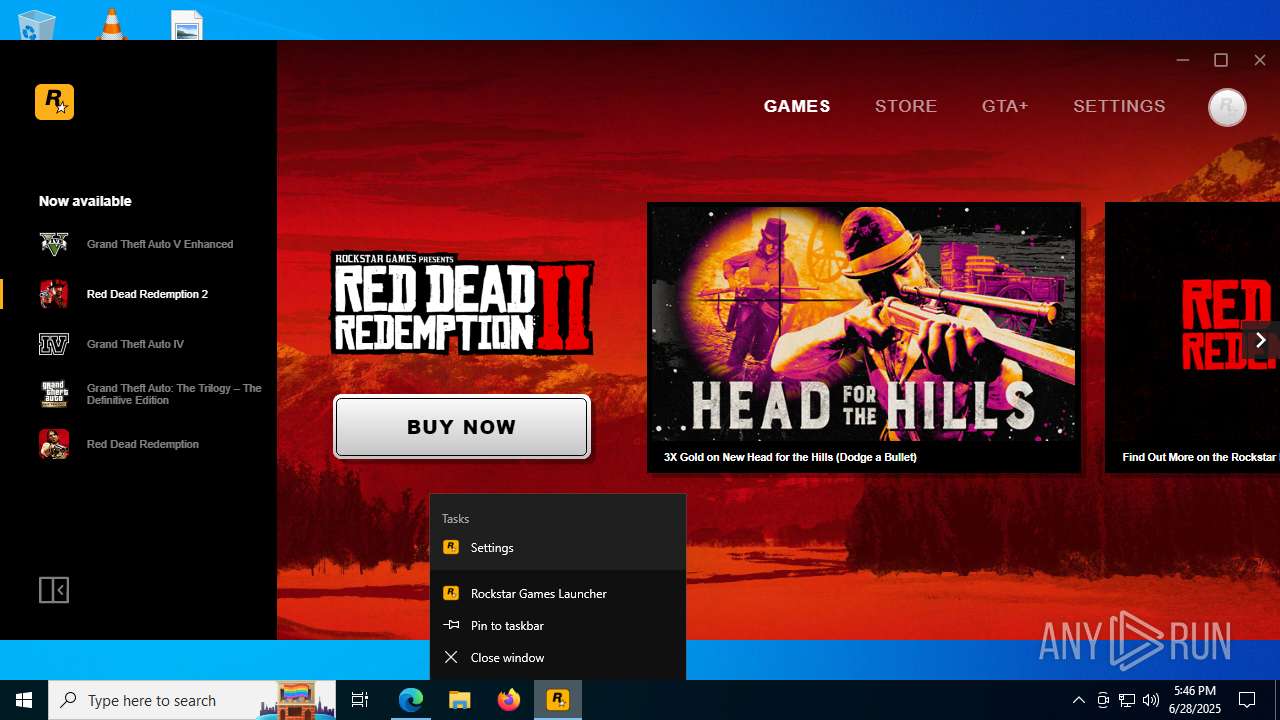The height and width of the screenshot is (720, 1280).
Task: Open the GTA+ tab
Action: 1005,106
